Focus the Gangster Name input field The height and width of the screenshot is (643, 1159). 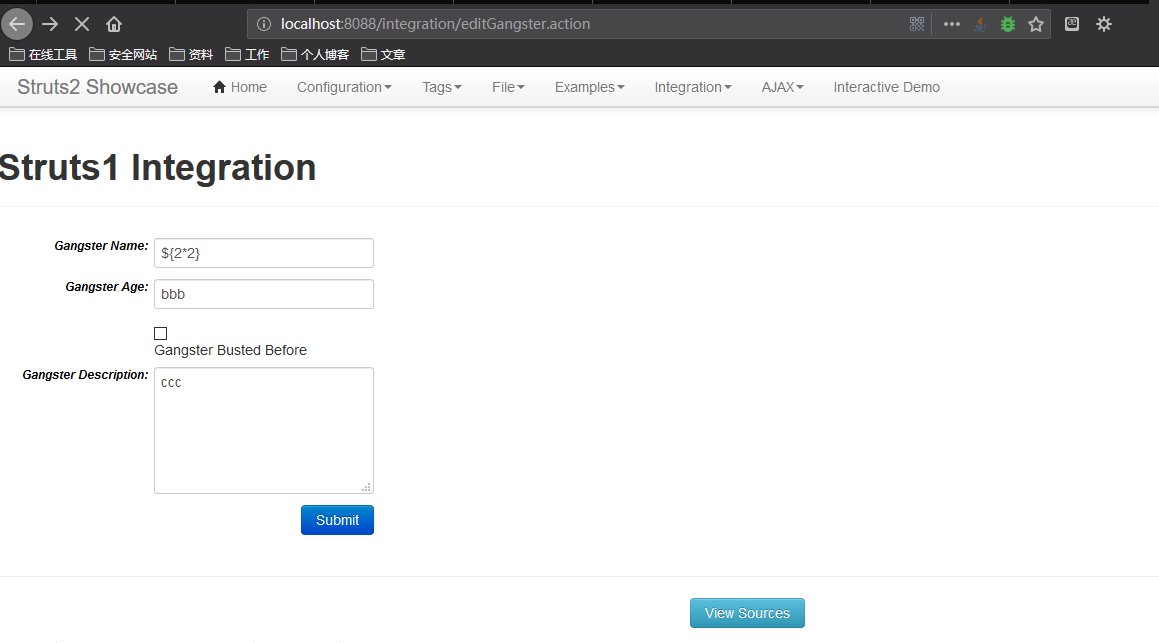[x=264, y=254]
